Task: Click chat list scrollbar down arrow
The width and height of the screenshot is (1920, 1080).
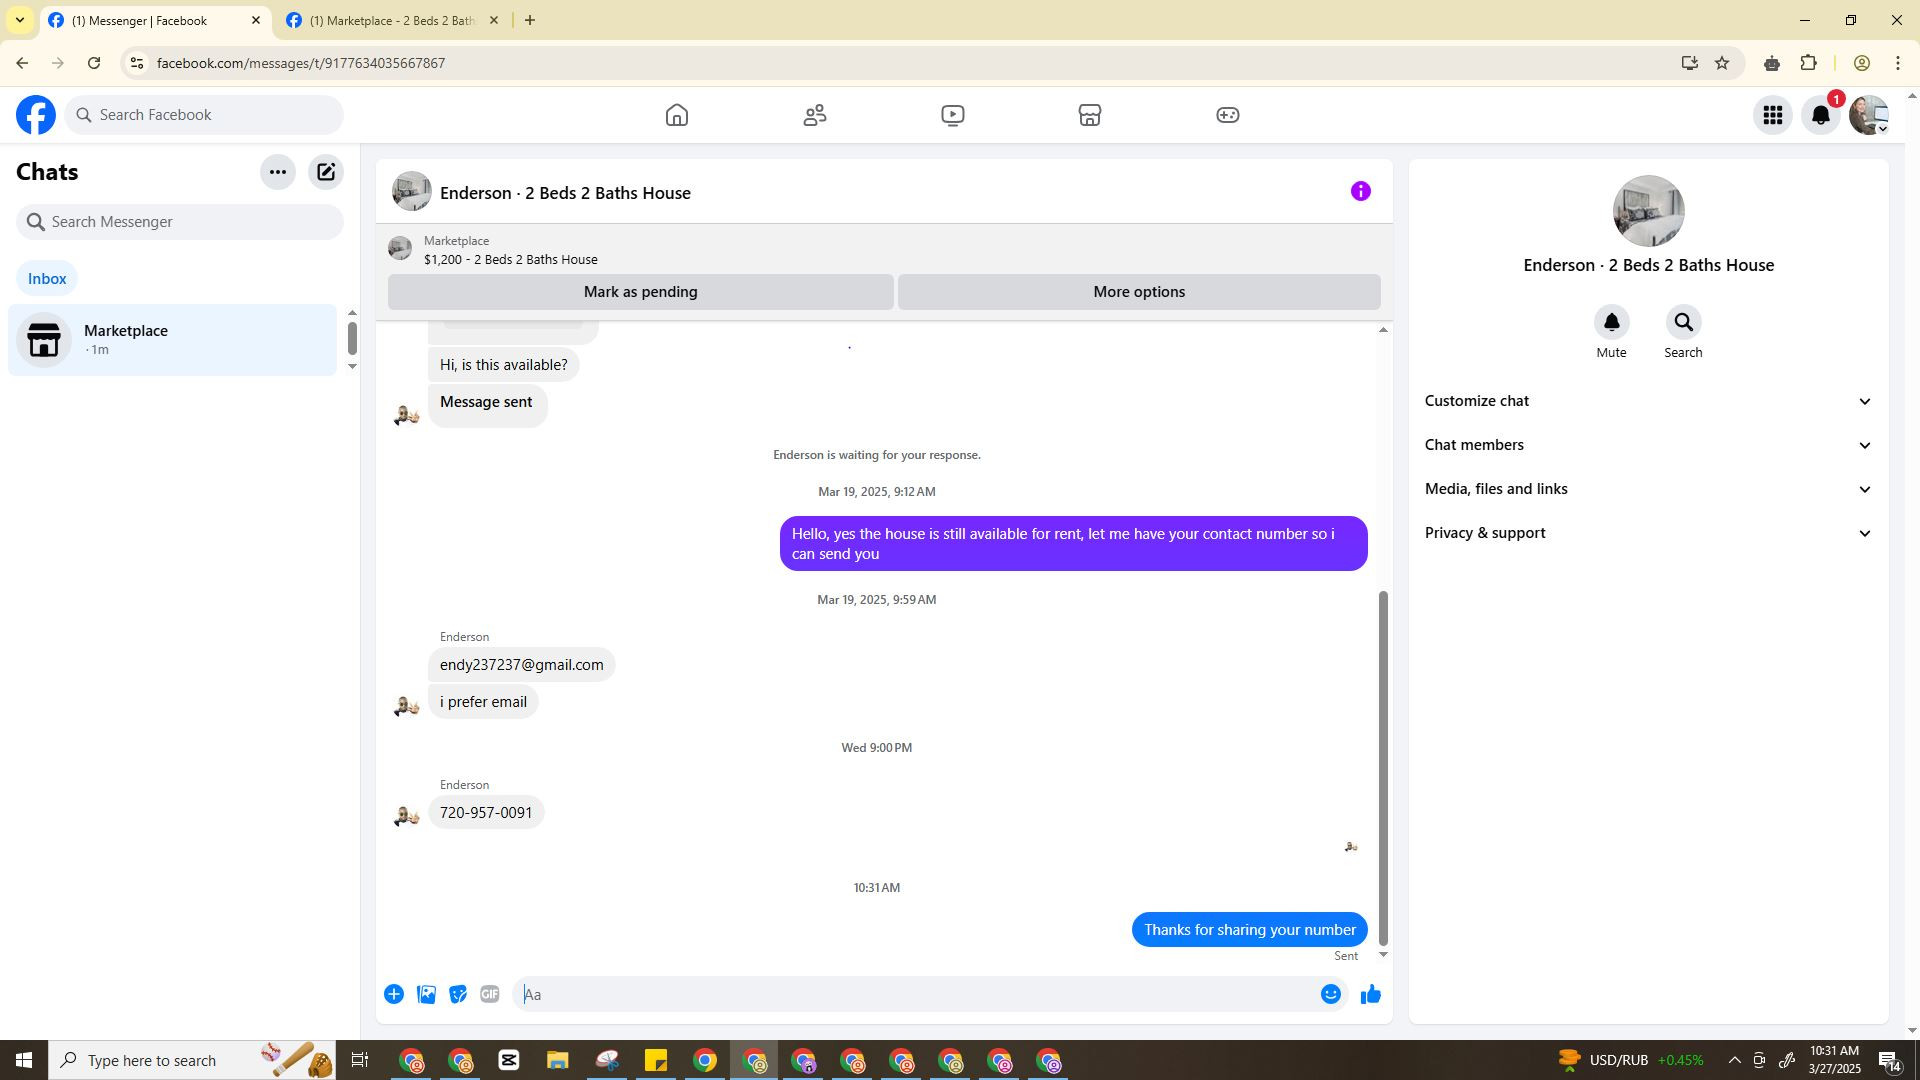Action: coord(352,367)
